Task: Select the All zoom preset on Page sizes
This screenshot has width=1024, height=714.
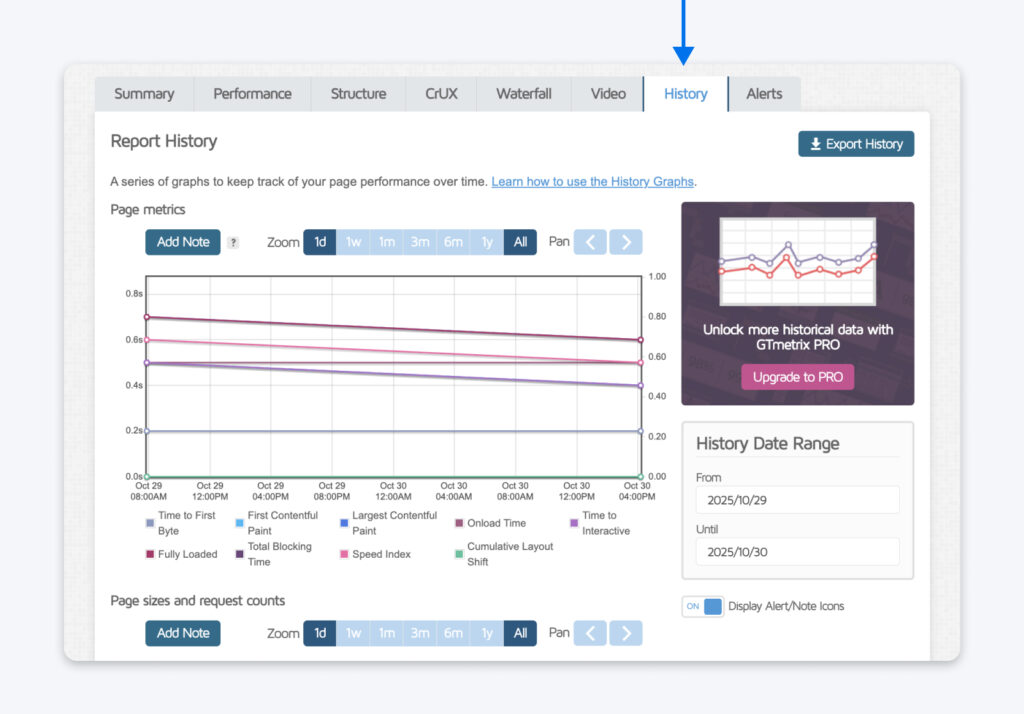Action: pos(520,632)
